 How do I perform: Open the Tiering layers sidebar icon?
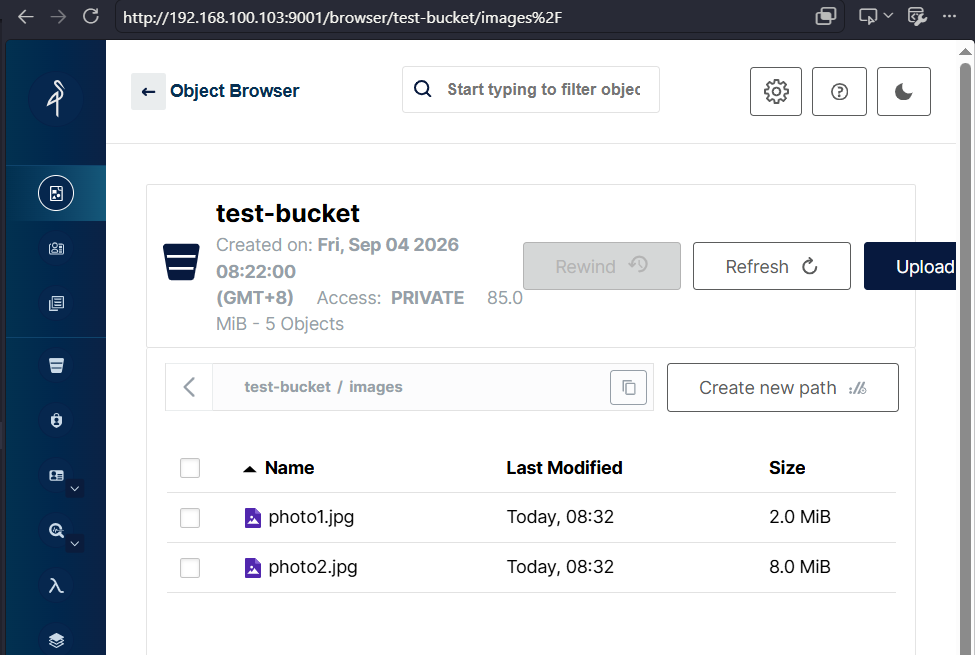[x=56, y=640]
